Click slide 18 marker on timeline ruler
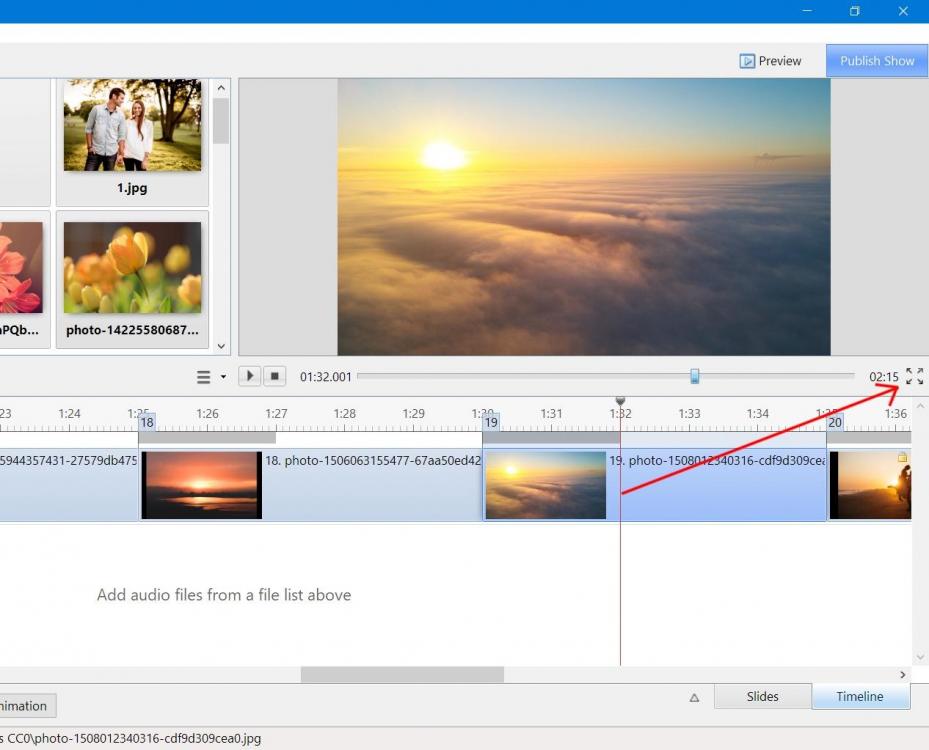 [147, 423]
